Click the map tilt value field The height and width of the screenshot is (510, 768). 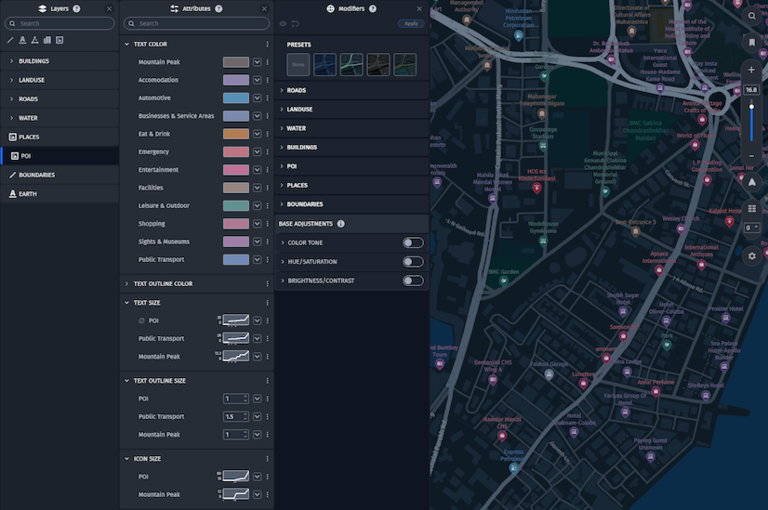(751, 228)
